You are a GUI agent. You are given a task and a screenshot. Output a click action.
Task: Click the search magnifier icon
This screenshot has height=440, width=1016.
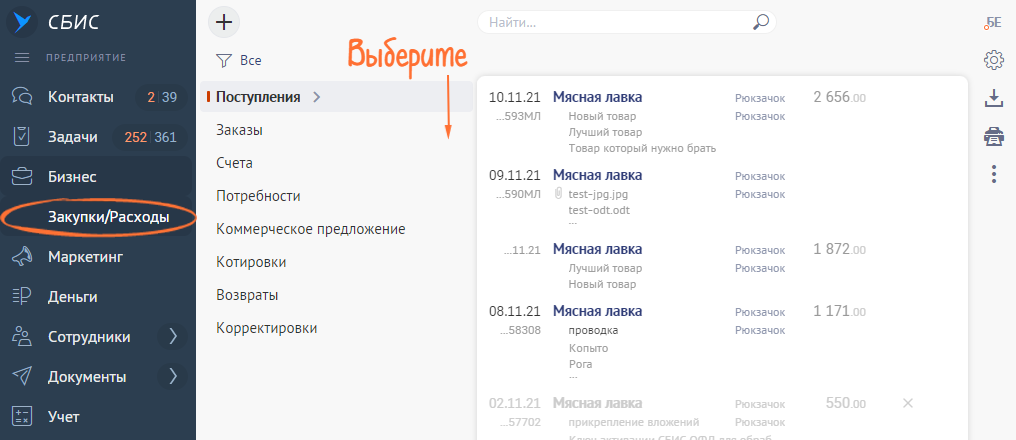pos(761,21)
